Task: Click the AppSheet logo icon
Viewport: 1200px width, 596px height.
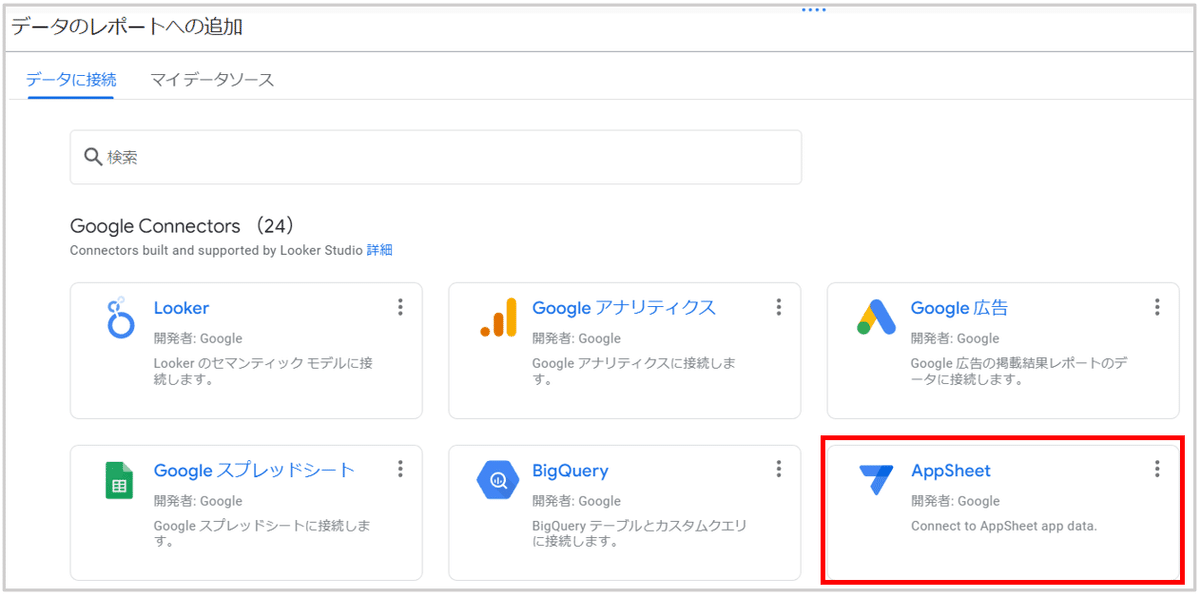Action: pyautogui.click(x=877, y=480)
